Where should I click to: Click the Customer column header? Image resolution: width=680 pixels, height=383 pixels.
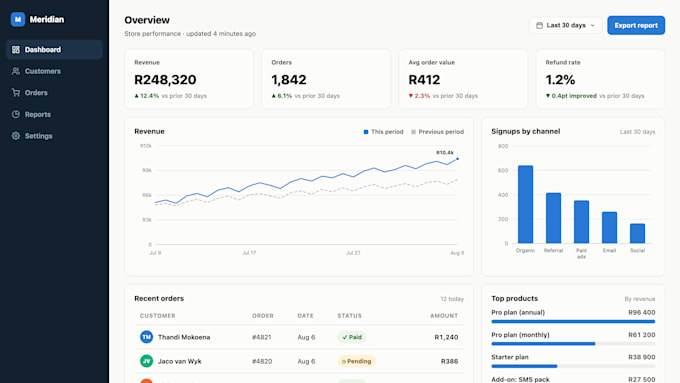[x=157, y=316]
